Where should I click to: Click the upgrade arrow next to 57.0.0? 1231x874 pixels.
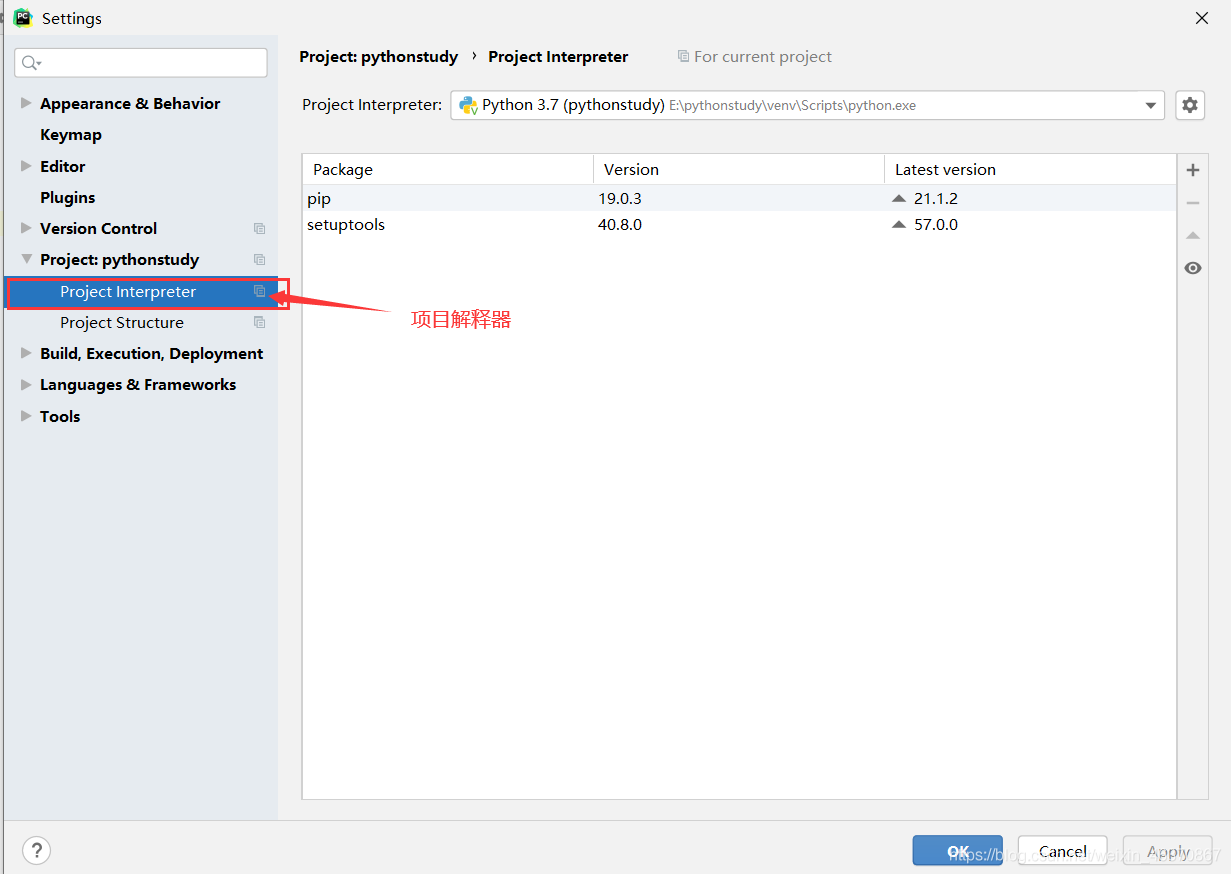click(x=899, y=225)
